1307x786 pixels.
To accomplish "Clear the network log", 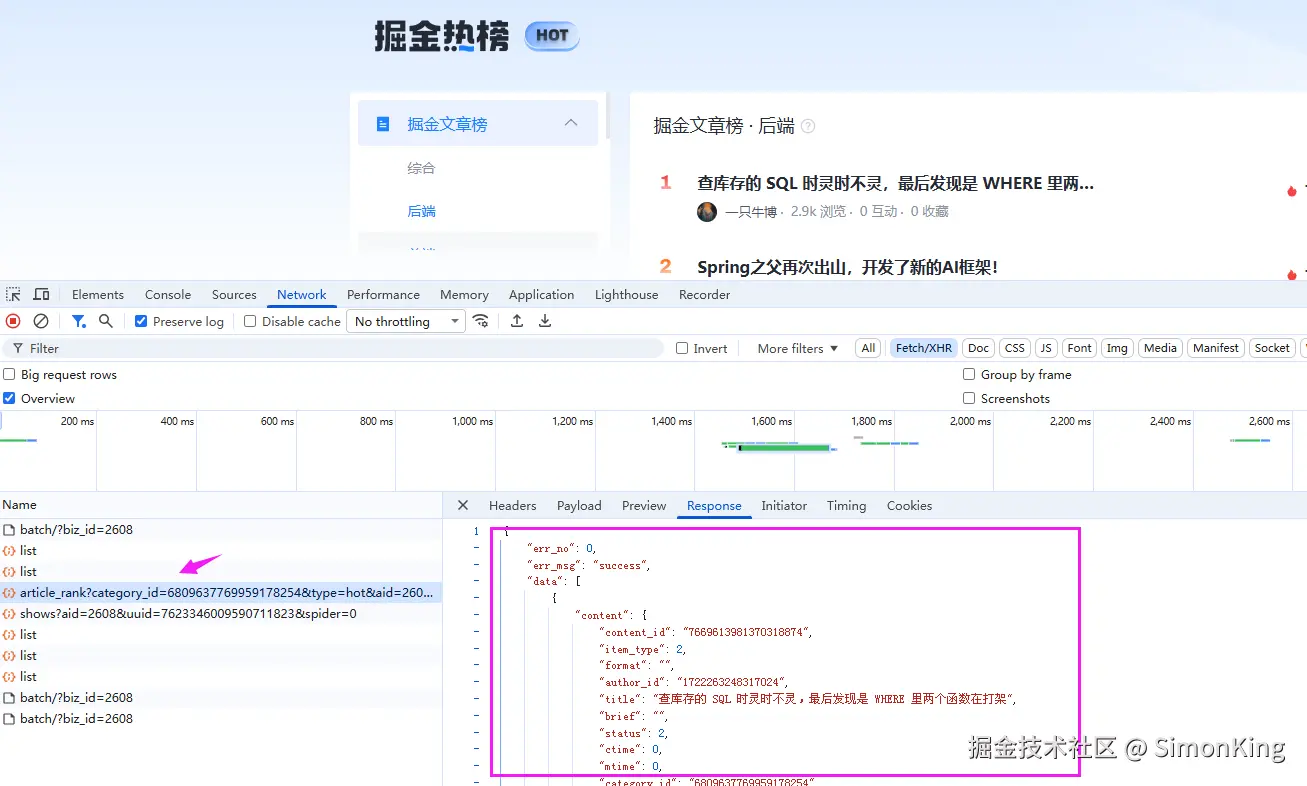I will pos(41,321).
